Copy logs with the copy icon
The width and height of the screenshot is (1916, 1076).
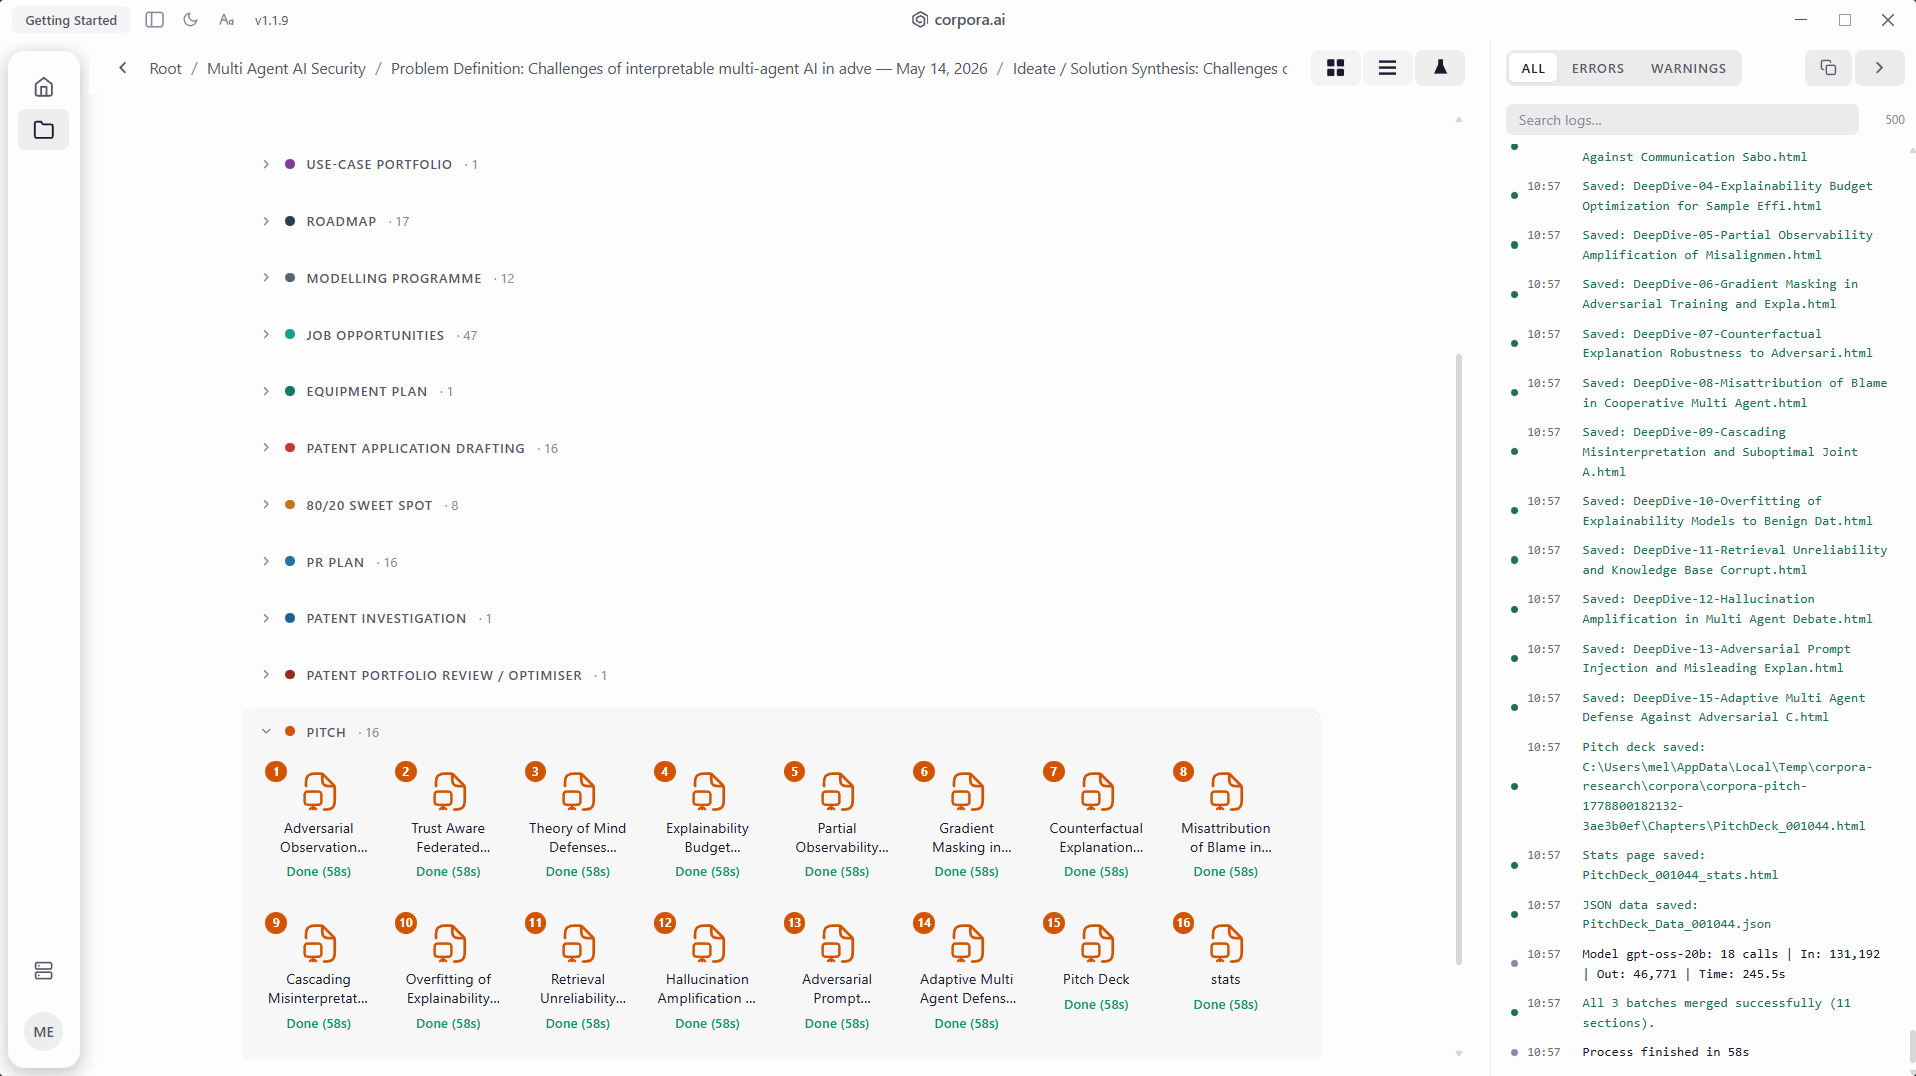pyautogui.click(x=1828, y=68)
